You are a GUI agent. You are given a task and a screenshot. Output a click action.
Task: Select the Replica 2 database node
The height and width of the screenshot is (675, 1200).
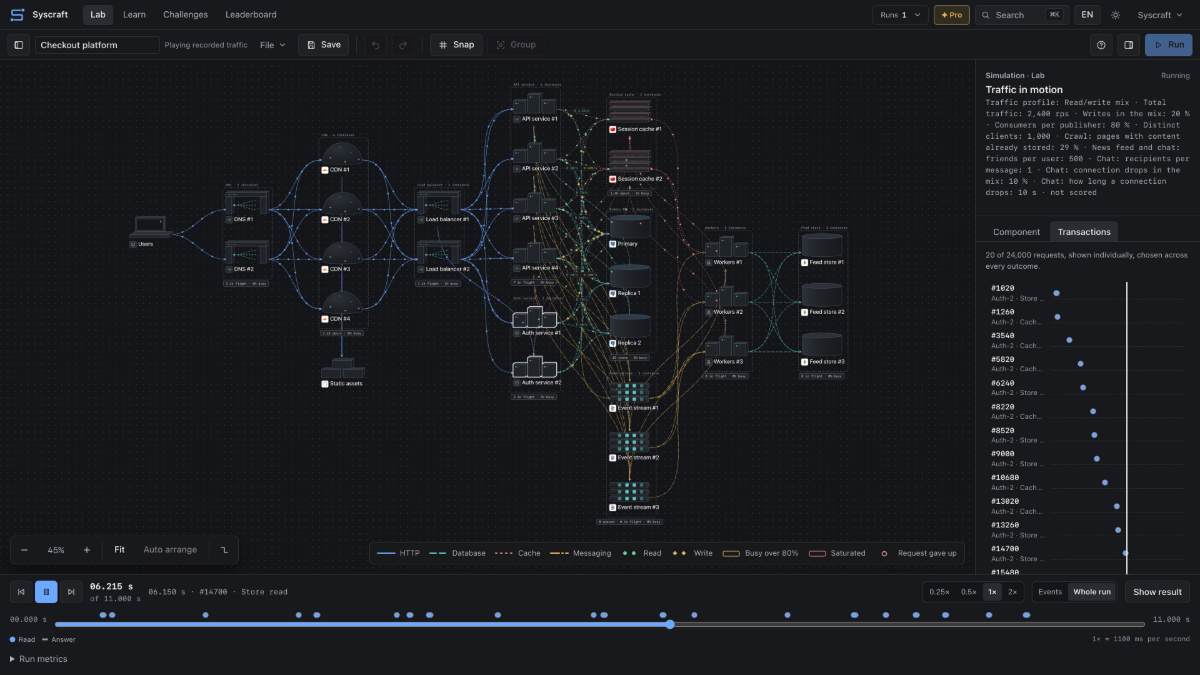pyautogui.click(x=630, y=330)
